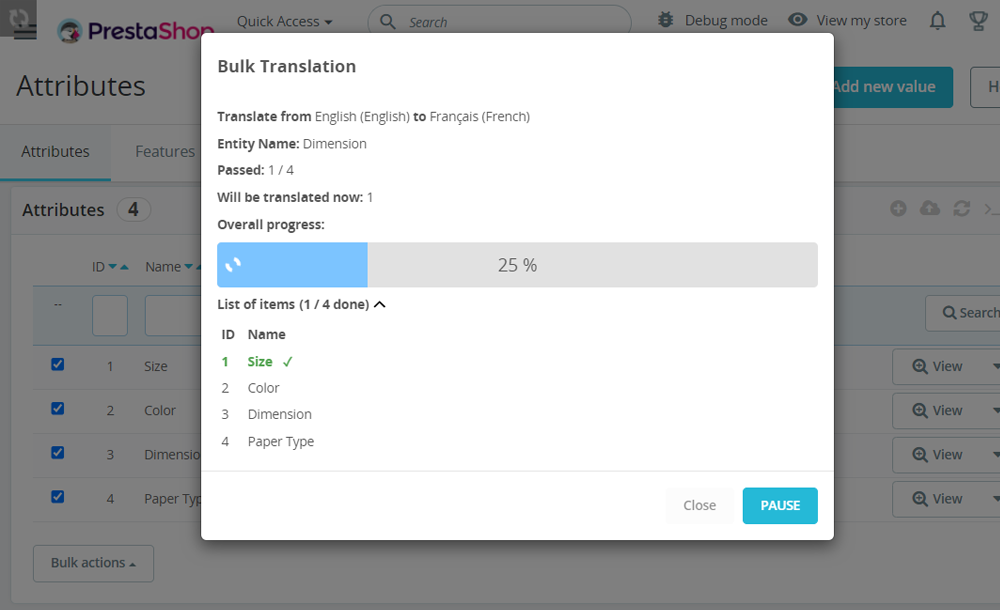Screen dimensions: 1000x610
Task: Switch to the Features tab
Action: [x=165, y=151]
